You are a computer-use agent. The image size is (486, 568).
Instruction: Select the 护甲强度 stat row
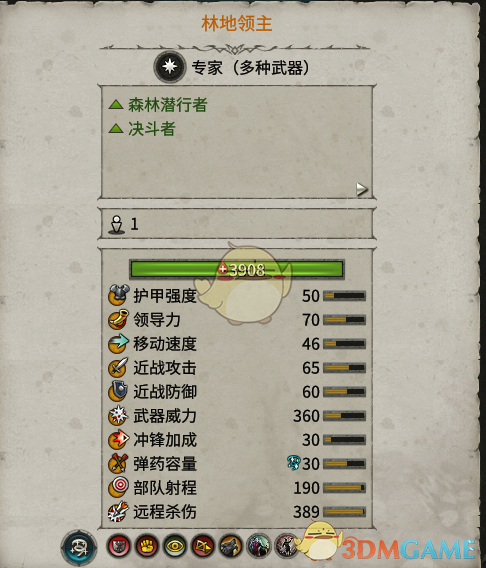point(237,296)
